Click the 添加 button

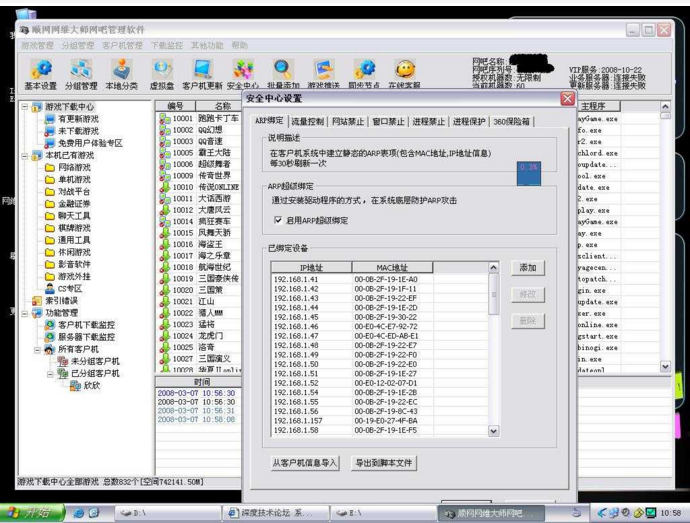point(528,268)
